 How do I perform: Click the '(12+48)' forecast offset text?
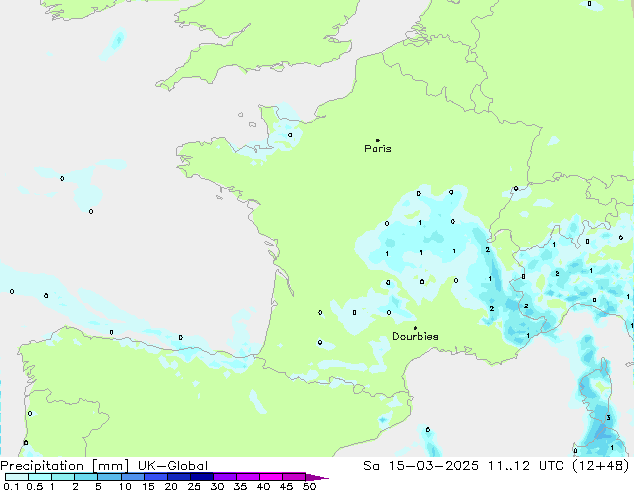pyautogui.click(x=602, y=466)
